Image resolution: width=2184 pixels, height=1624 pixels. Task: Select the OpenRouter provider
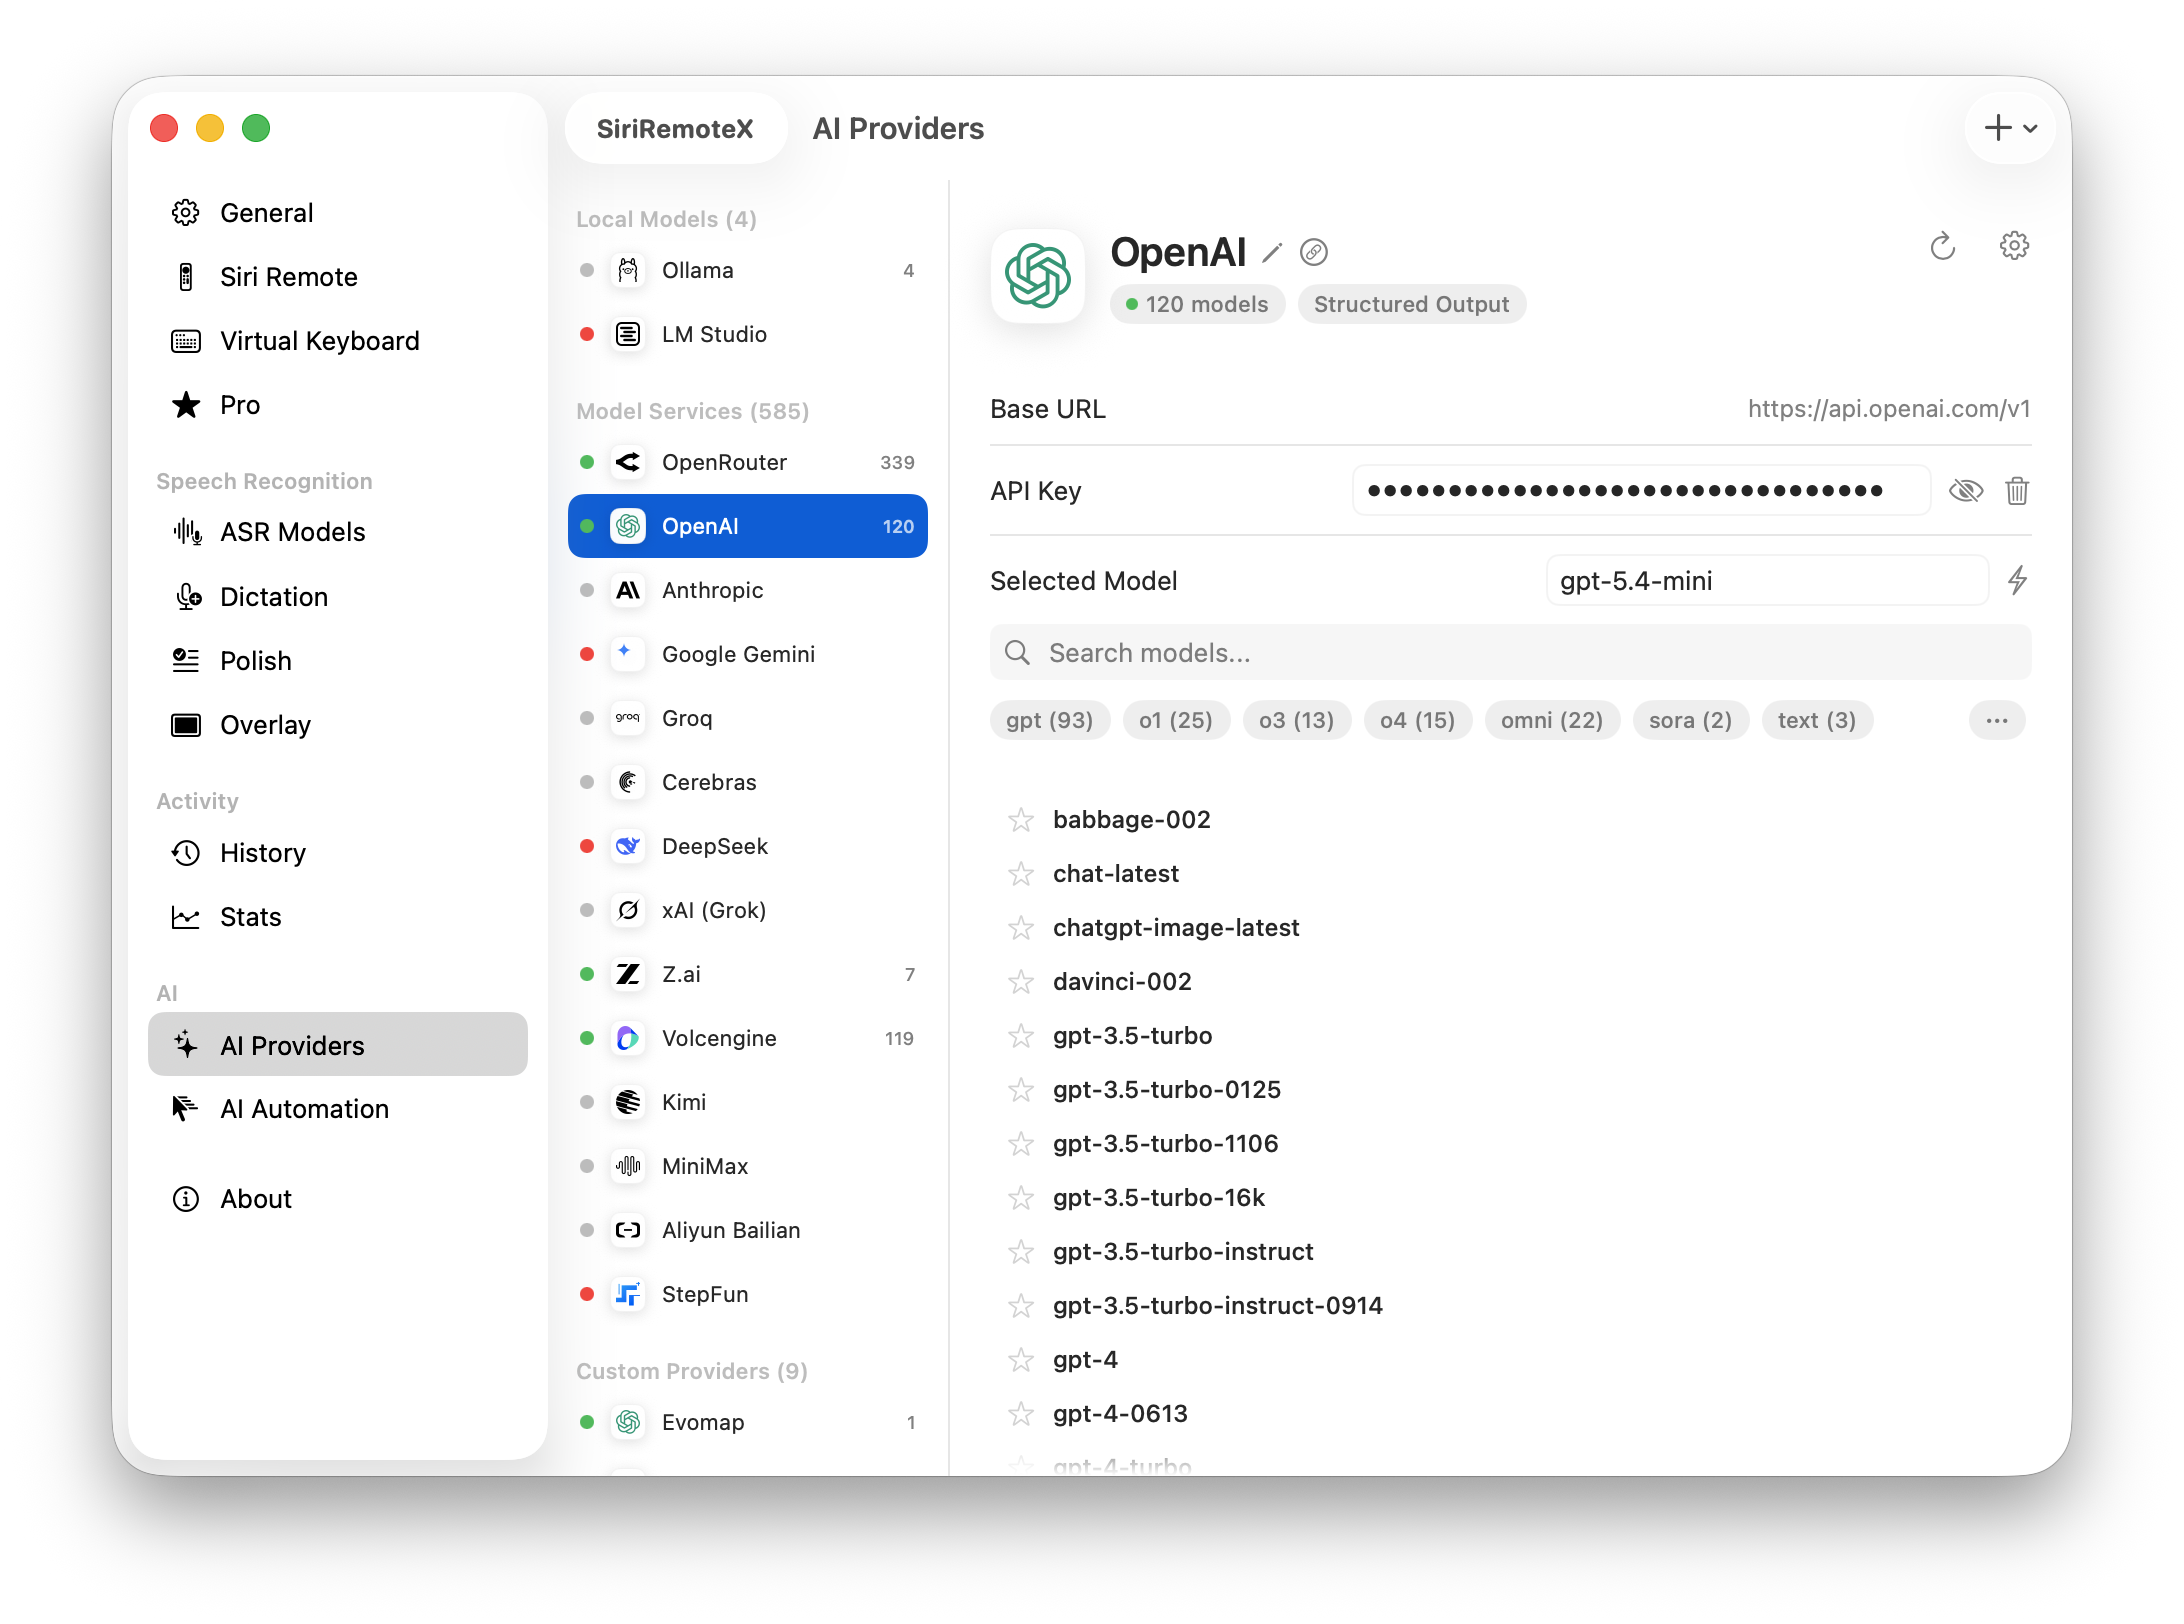pos(748,462)
